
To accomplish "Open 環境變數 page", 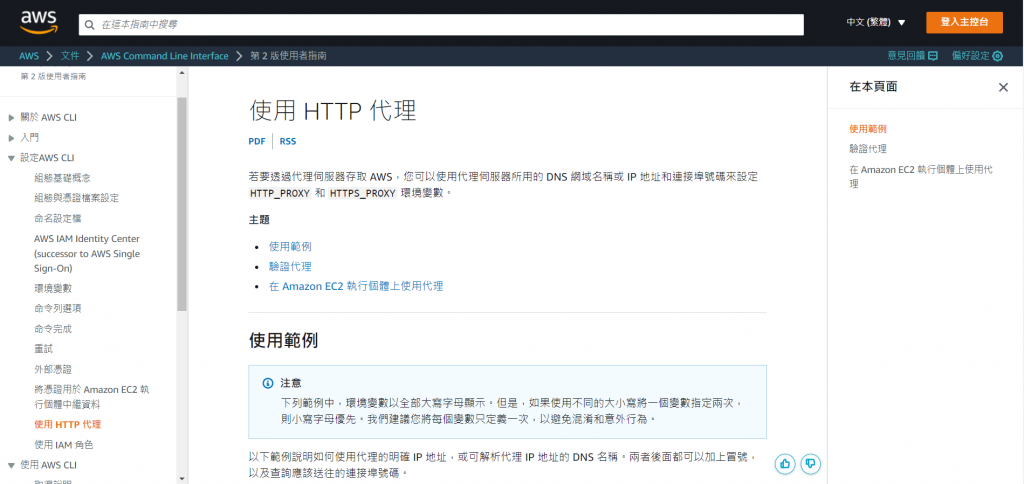I will [53, 288].
